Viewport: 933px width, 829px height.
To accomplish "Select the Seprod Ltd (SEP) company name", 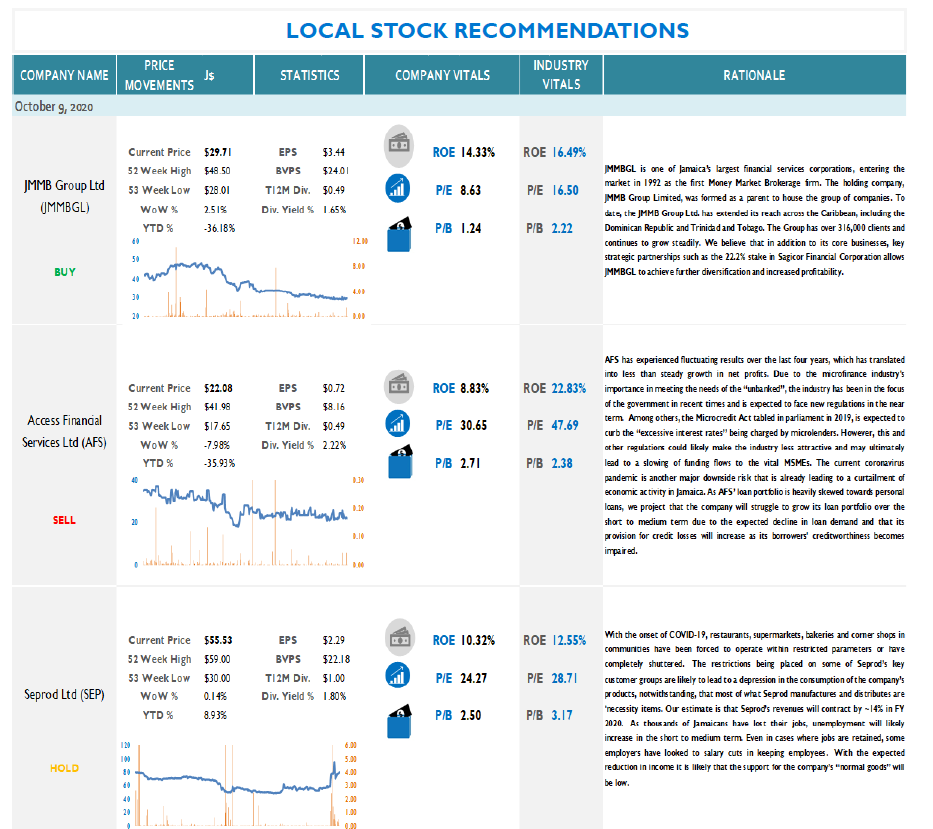I will click(64, 695).
